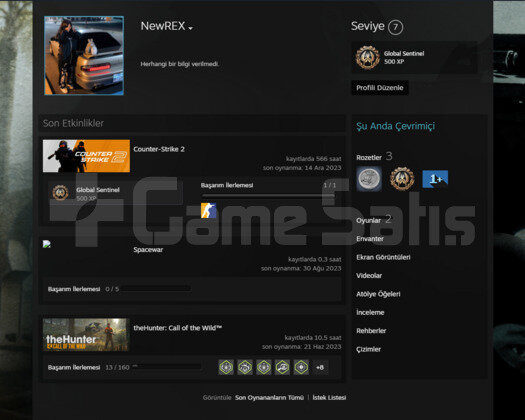Click fifth theHunter achievement hexagon icon
Screen dimensions: 525x420
301,367
